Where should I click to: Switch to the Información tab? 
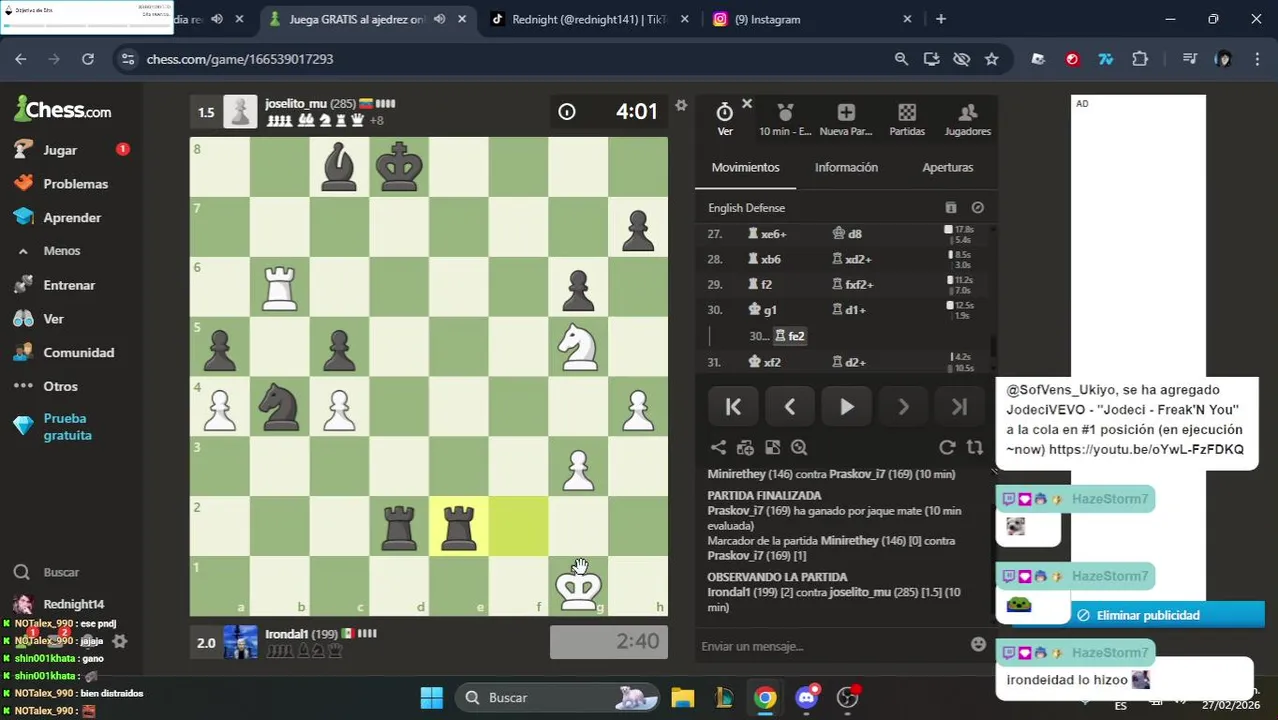pyautogui.click(x=846, y=168)
